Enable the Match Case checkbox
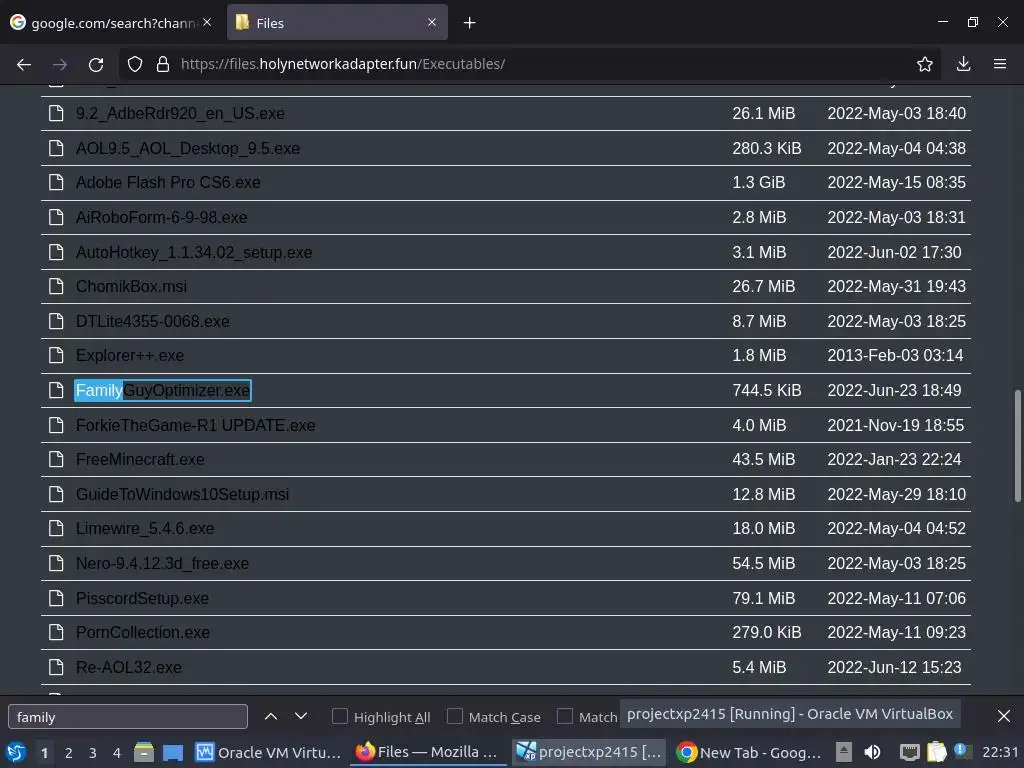Screen dimensions: 1024x768 click(x=455, y=716)
